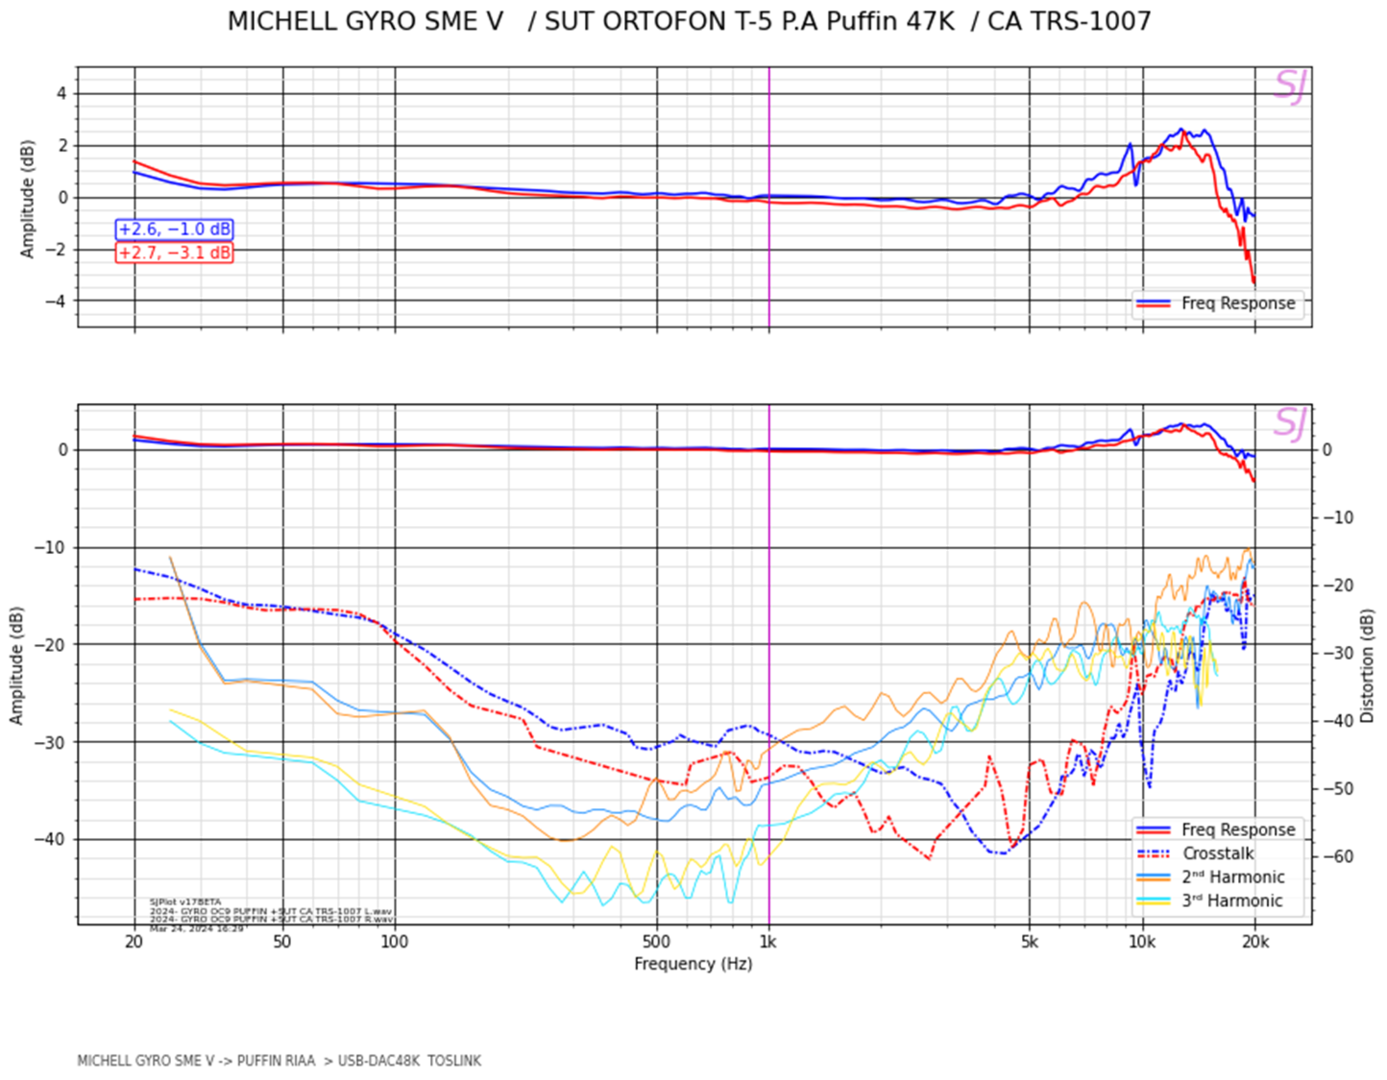The width and height of the screenshot is (1387, 1080).
Task: Click the '3rd Harmonic' legend entry
Action: [1233, 901]
